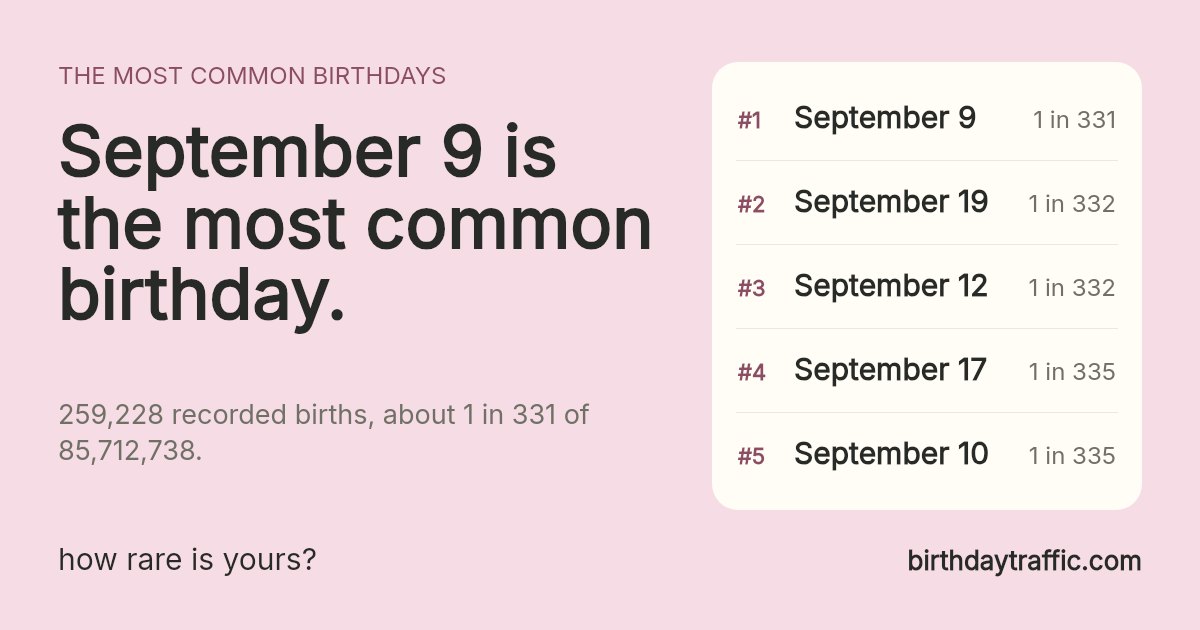Select the September 9 ranking row
1200x630 pixels.
point(927,119)
